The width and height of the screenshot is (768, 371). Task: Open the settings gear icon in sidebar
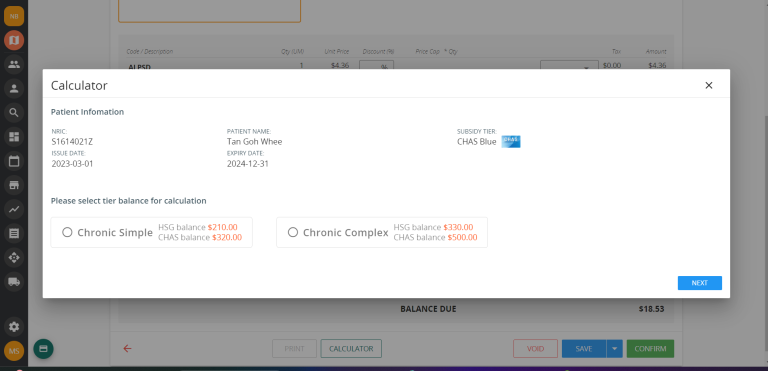[14, 326]
